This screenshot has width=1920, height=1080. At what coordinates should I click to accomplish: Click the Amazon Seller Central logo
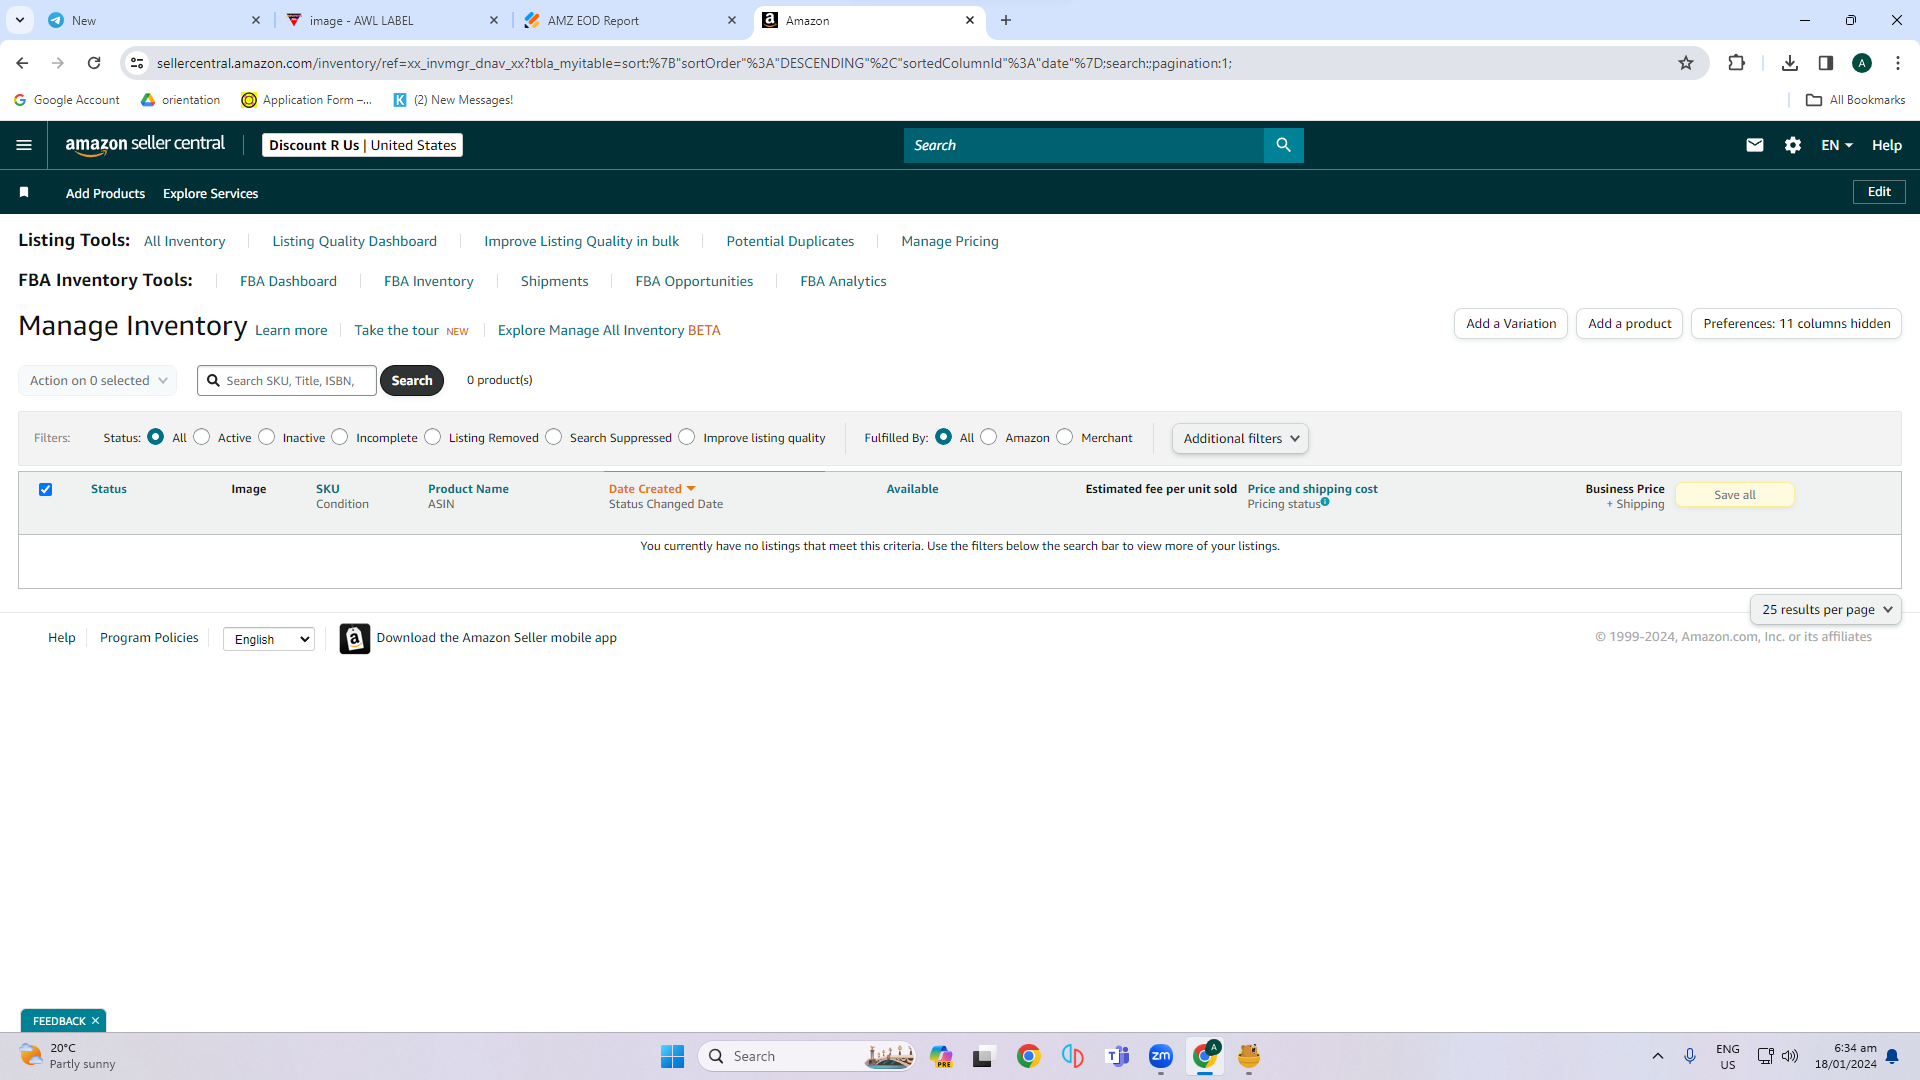[x=145, y=145]
